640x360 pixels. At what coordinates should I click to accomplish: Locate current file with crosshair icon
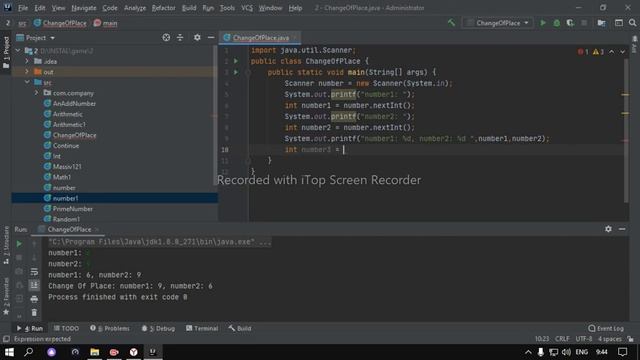[166, 38]
